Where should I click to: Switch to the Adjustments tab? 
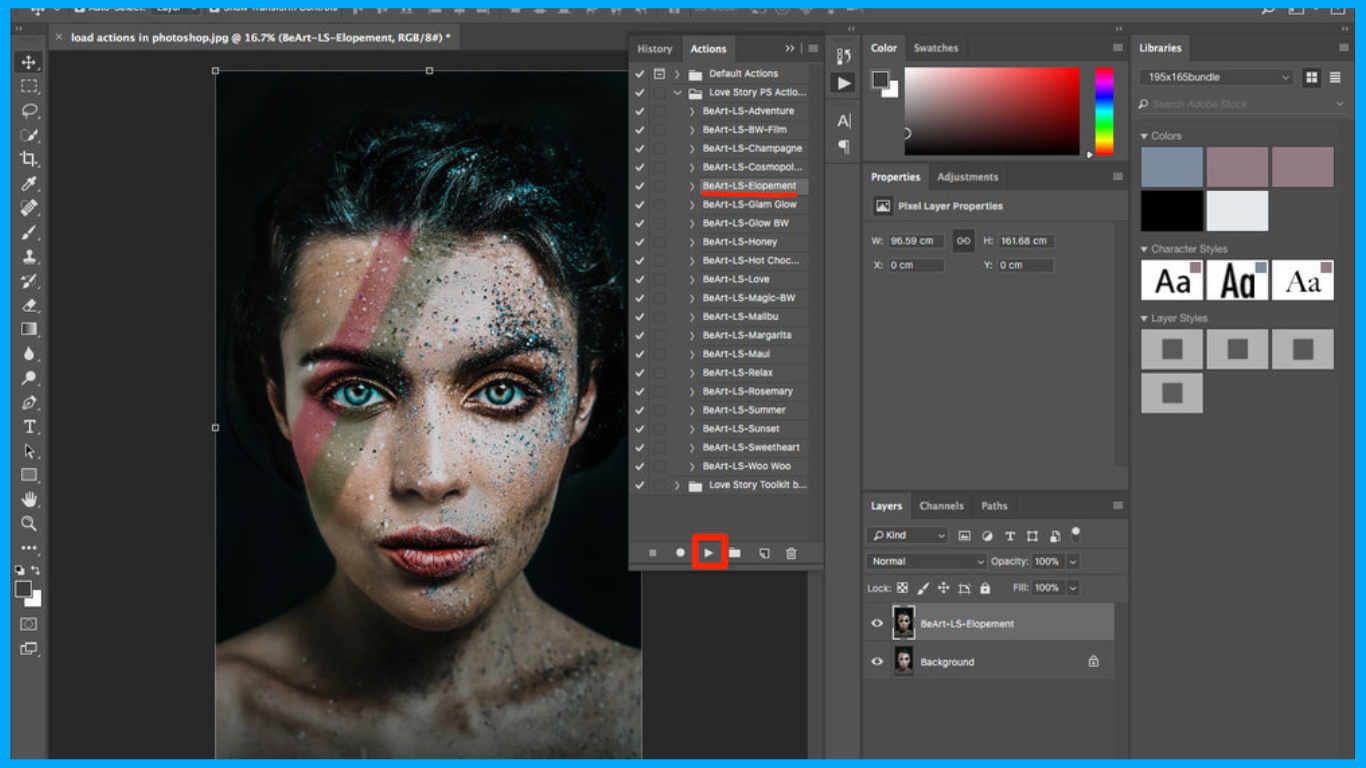click(967, 177)
